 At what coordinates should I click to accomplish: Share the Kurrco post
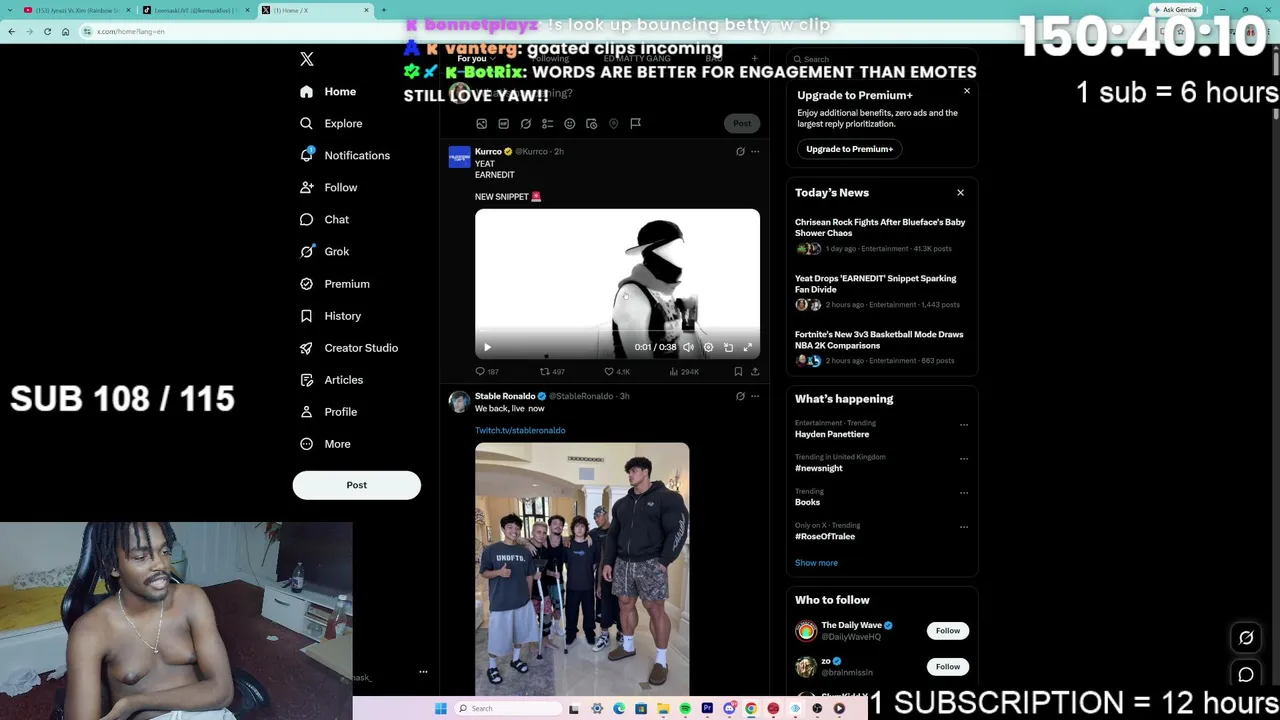coord(755,372)
